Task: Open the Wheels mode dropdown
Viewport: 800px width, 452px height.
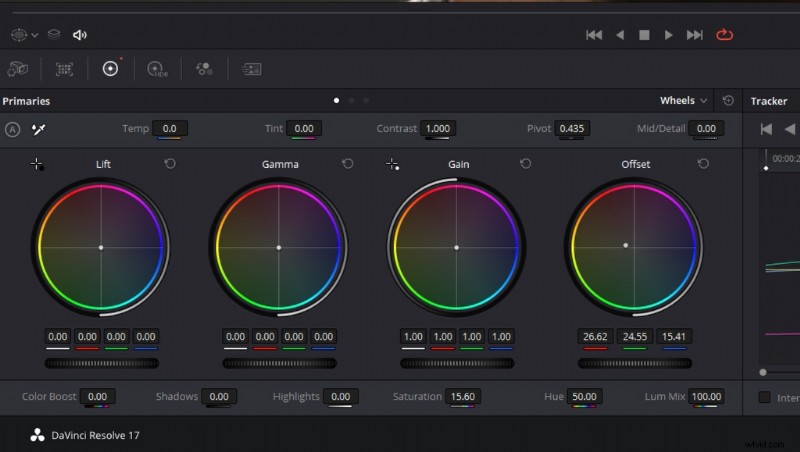Action: point(683,101)
